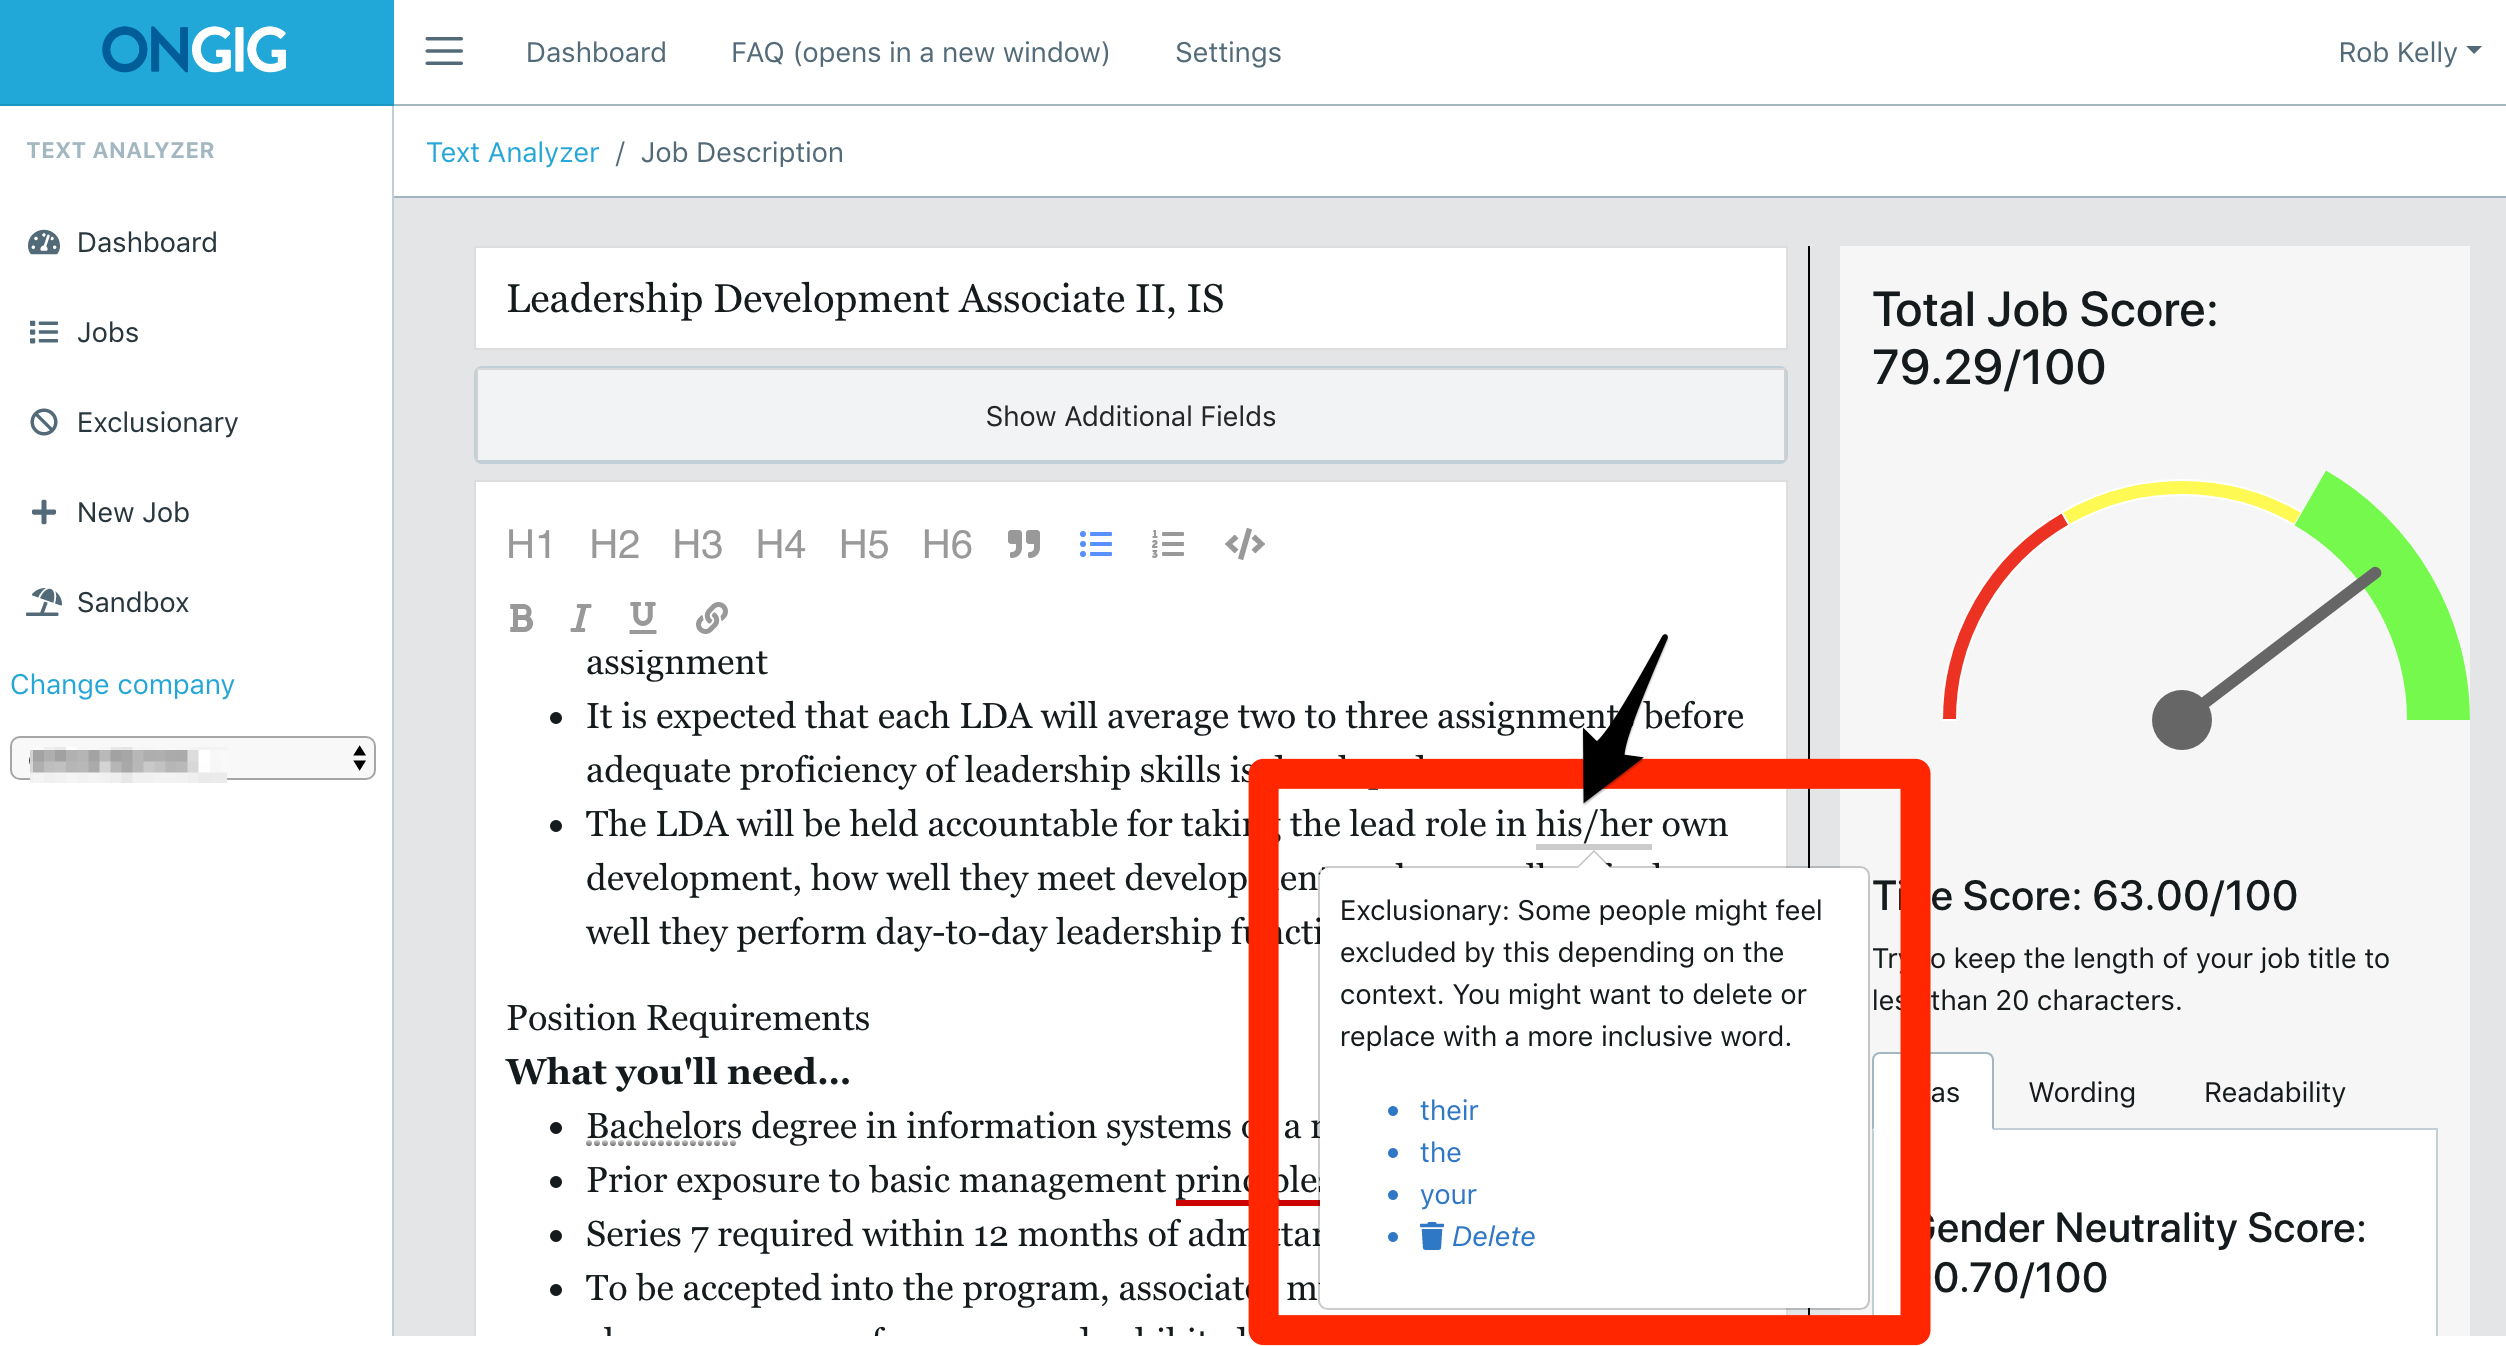Viewport: 2506px width, 1346px height.
Task: Insert a blockquote
Action: 1024,544
